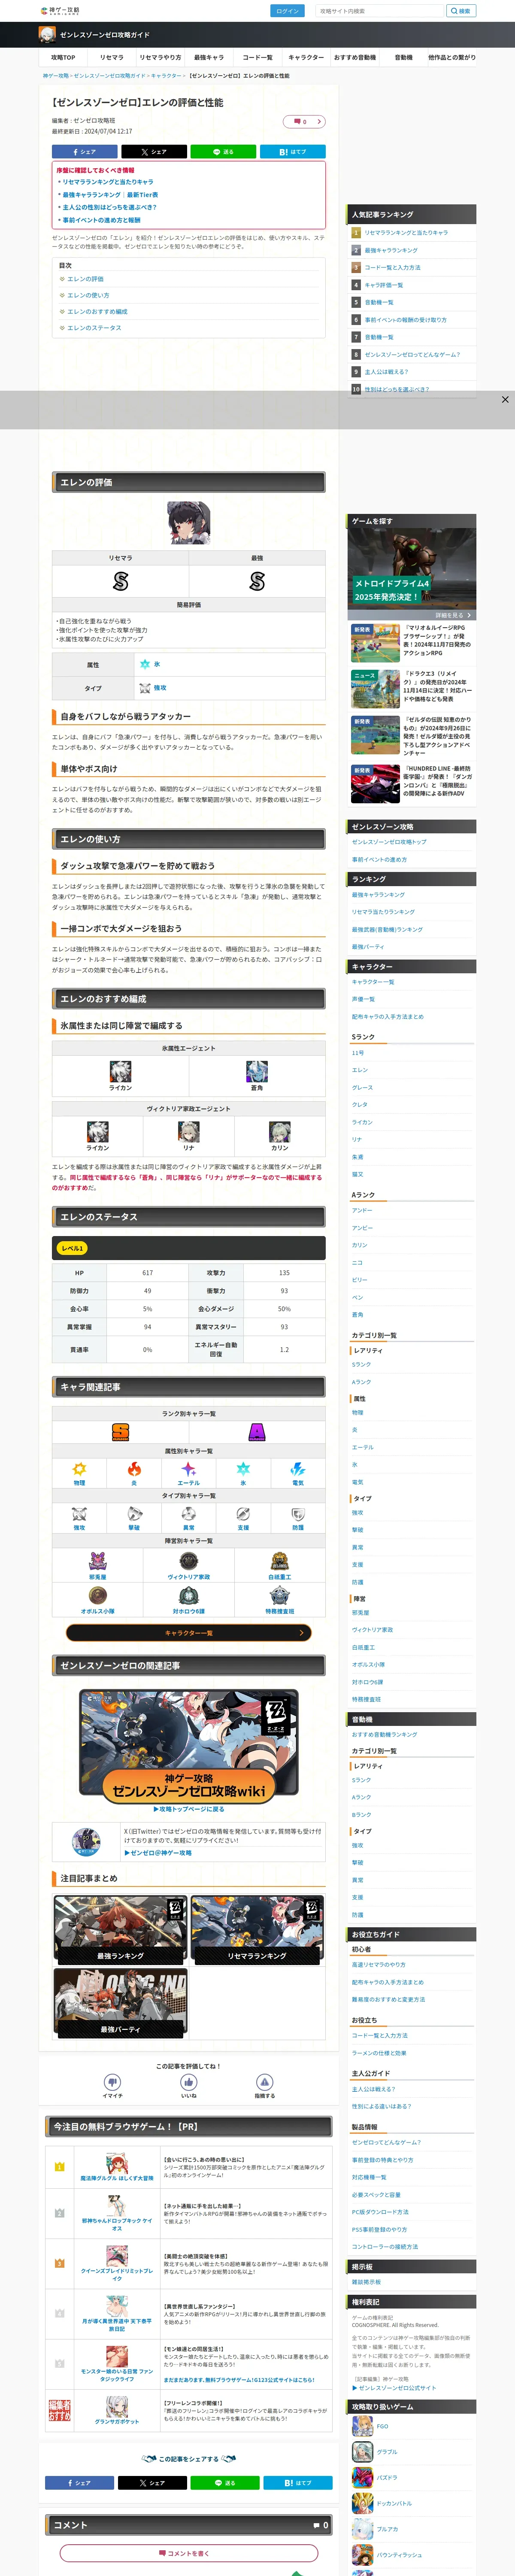Open the 異常 type icon
The image size is (515, 2576).
click(188, 1514)
